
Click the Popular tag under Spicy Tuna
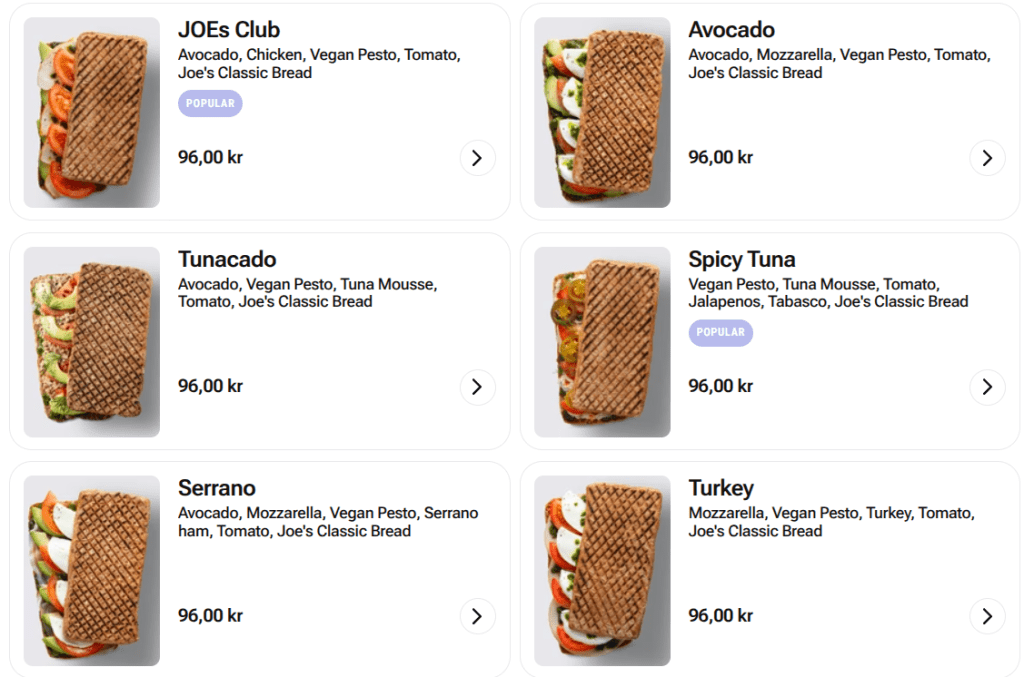point(720,333)
